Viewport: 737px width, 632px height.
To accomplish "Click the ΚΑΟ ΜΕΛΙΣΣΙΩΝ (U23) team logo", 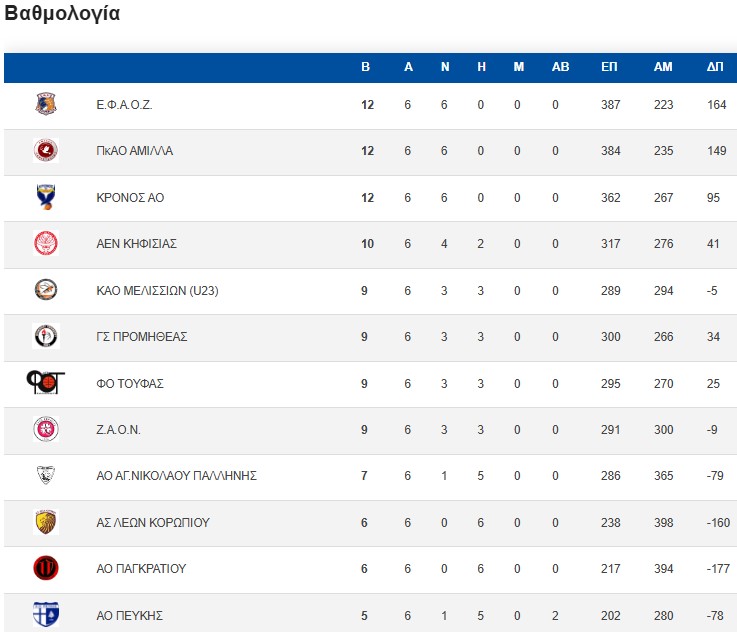I will click(x=46, y=290).
